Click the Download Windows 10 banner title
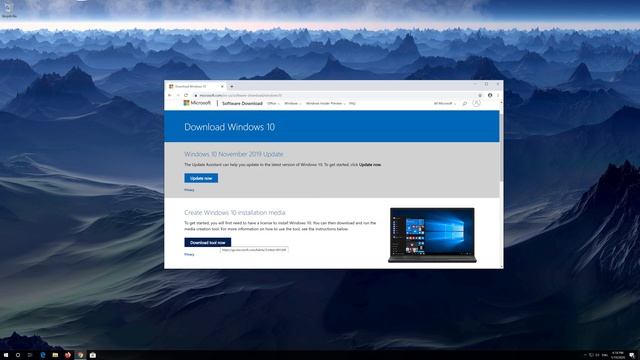The image size is (640, 360). (x=229, y=127)
